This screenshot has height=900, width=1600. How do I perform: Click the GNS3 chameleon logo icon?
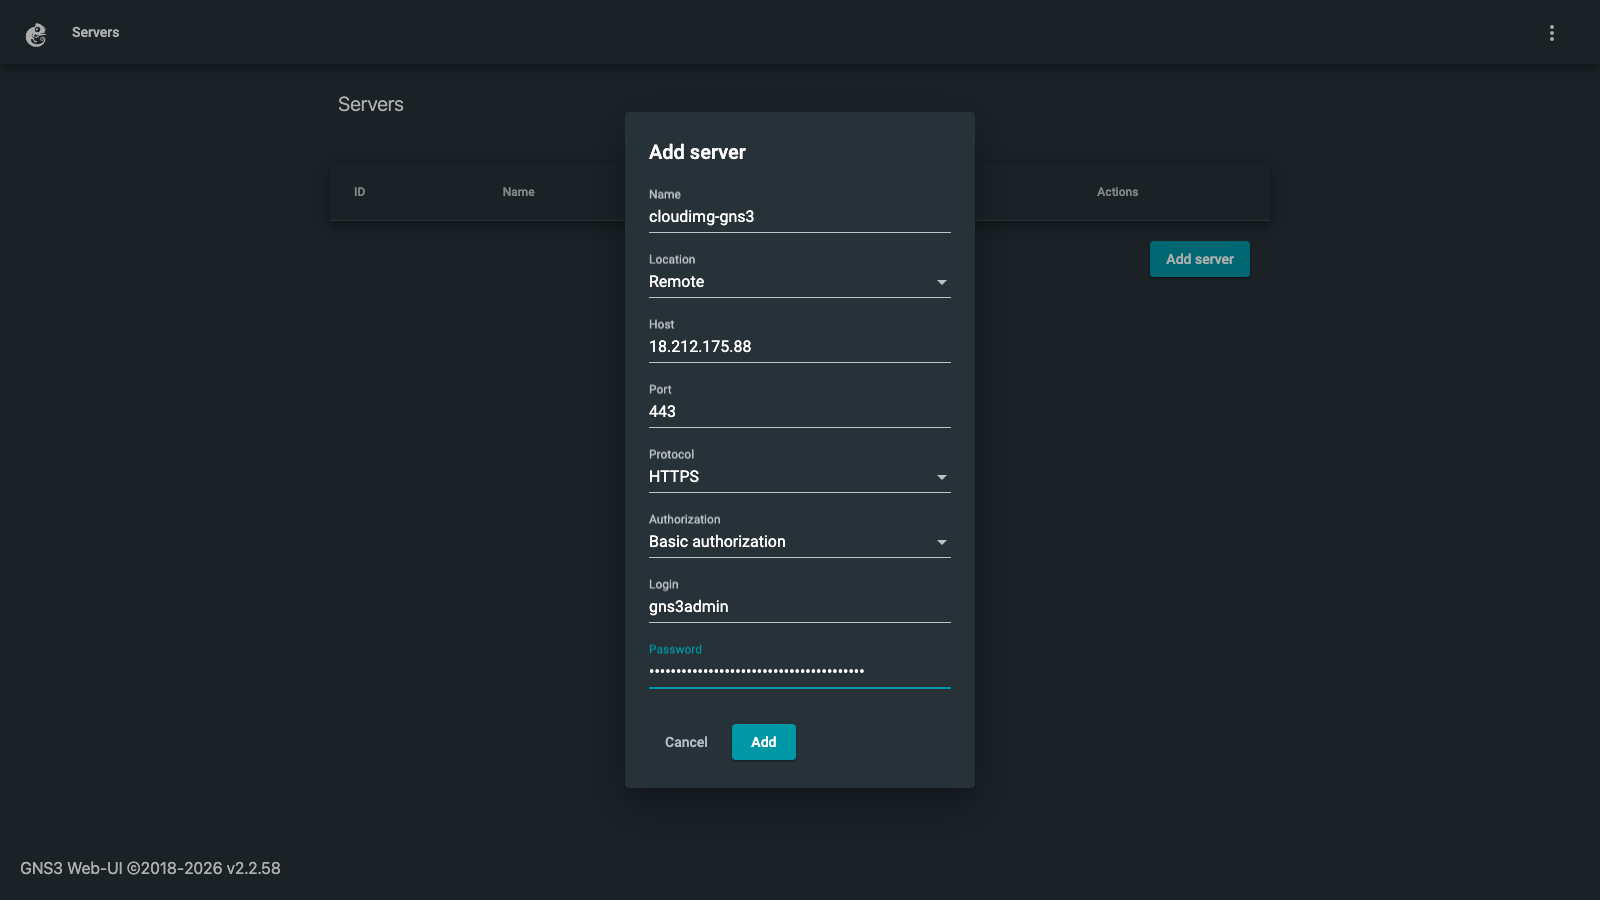[x=36, y=35]
